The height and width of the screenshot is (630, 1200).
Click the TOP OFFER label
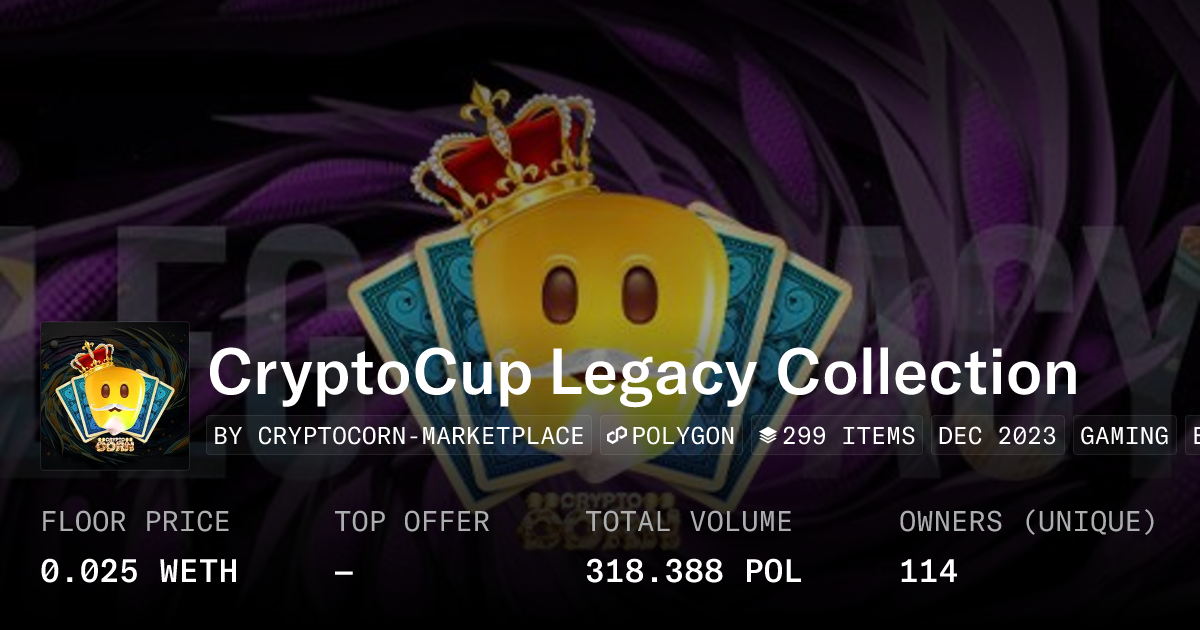(412, 522)
